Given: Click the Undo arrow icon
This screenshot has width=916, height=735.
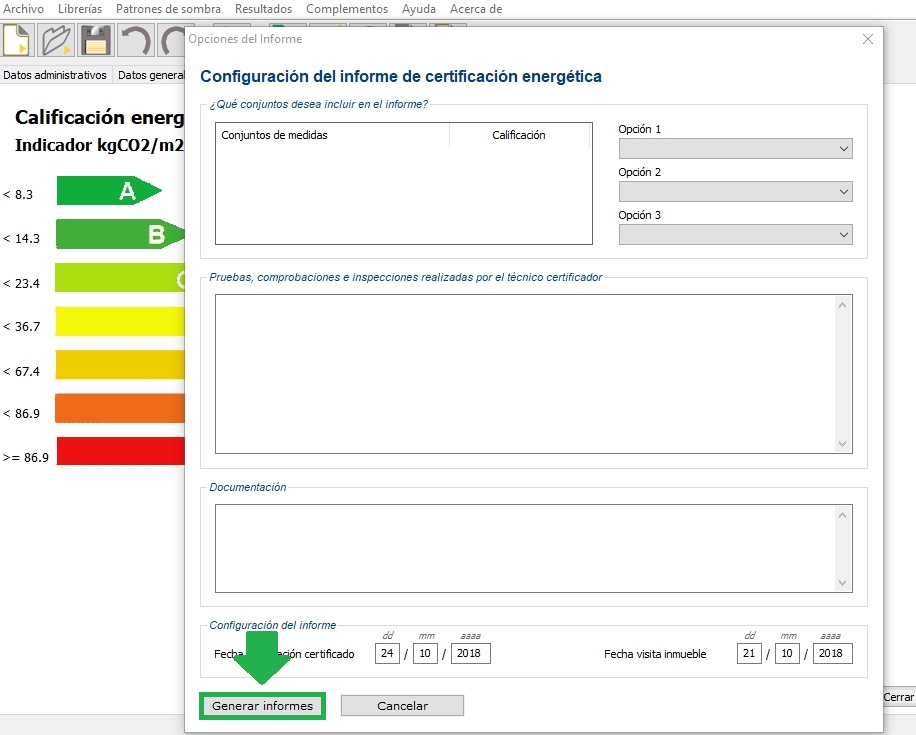Looking at the screenshot, I should (134, 43).
